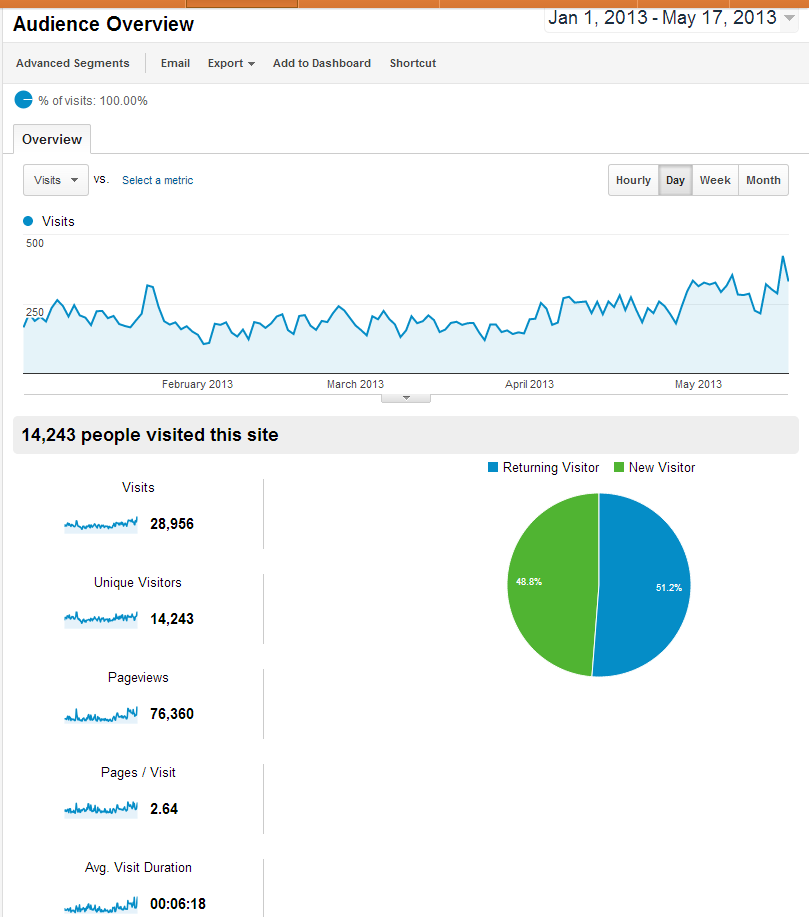This screenshot has width=809, height=917.
Task: Click the blue % of visits pie icon
Action: click(22, 100)
